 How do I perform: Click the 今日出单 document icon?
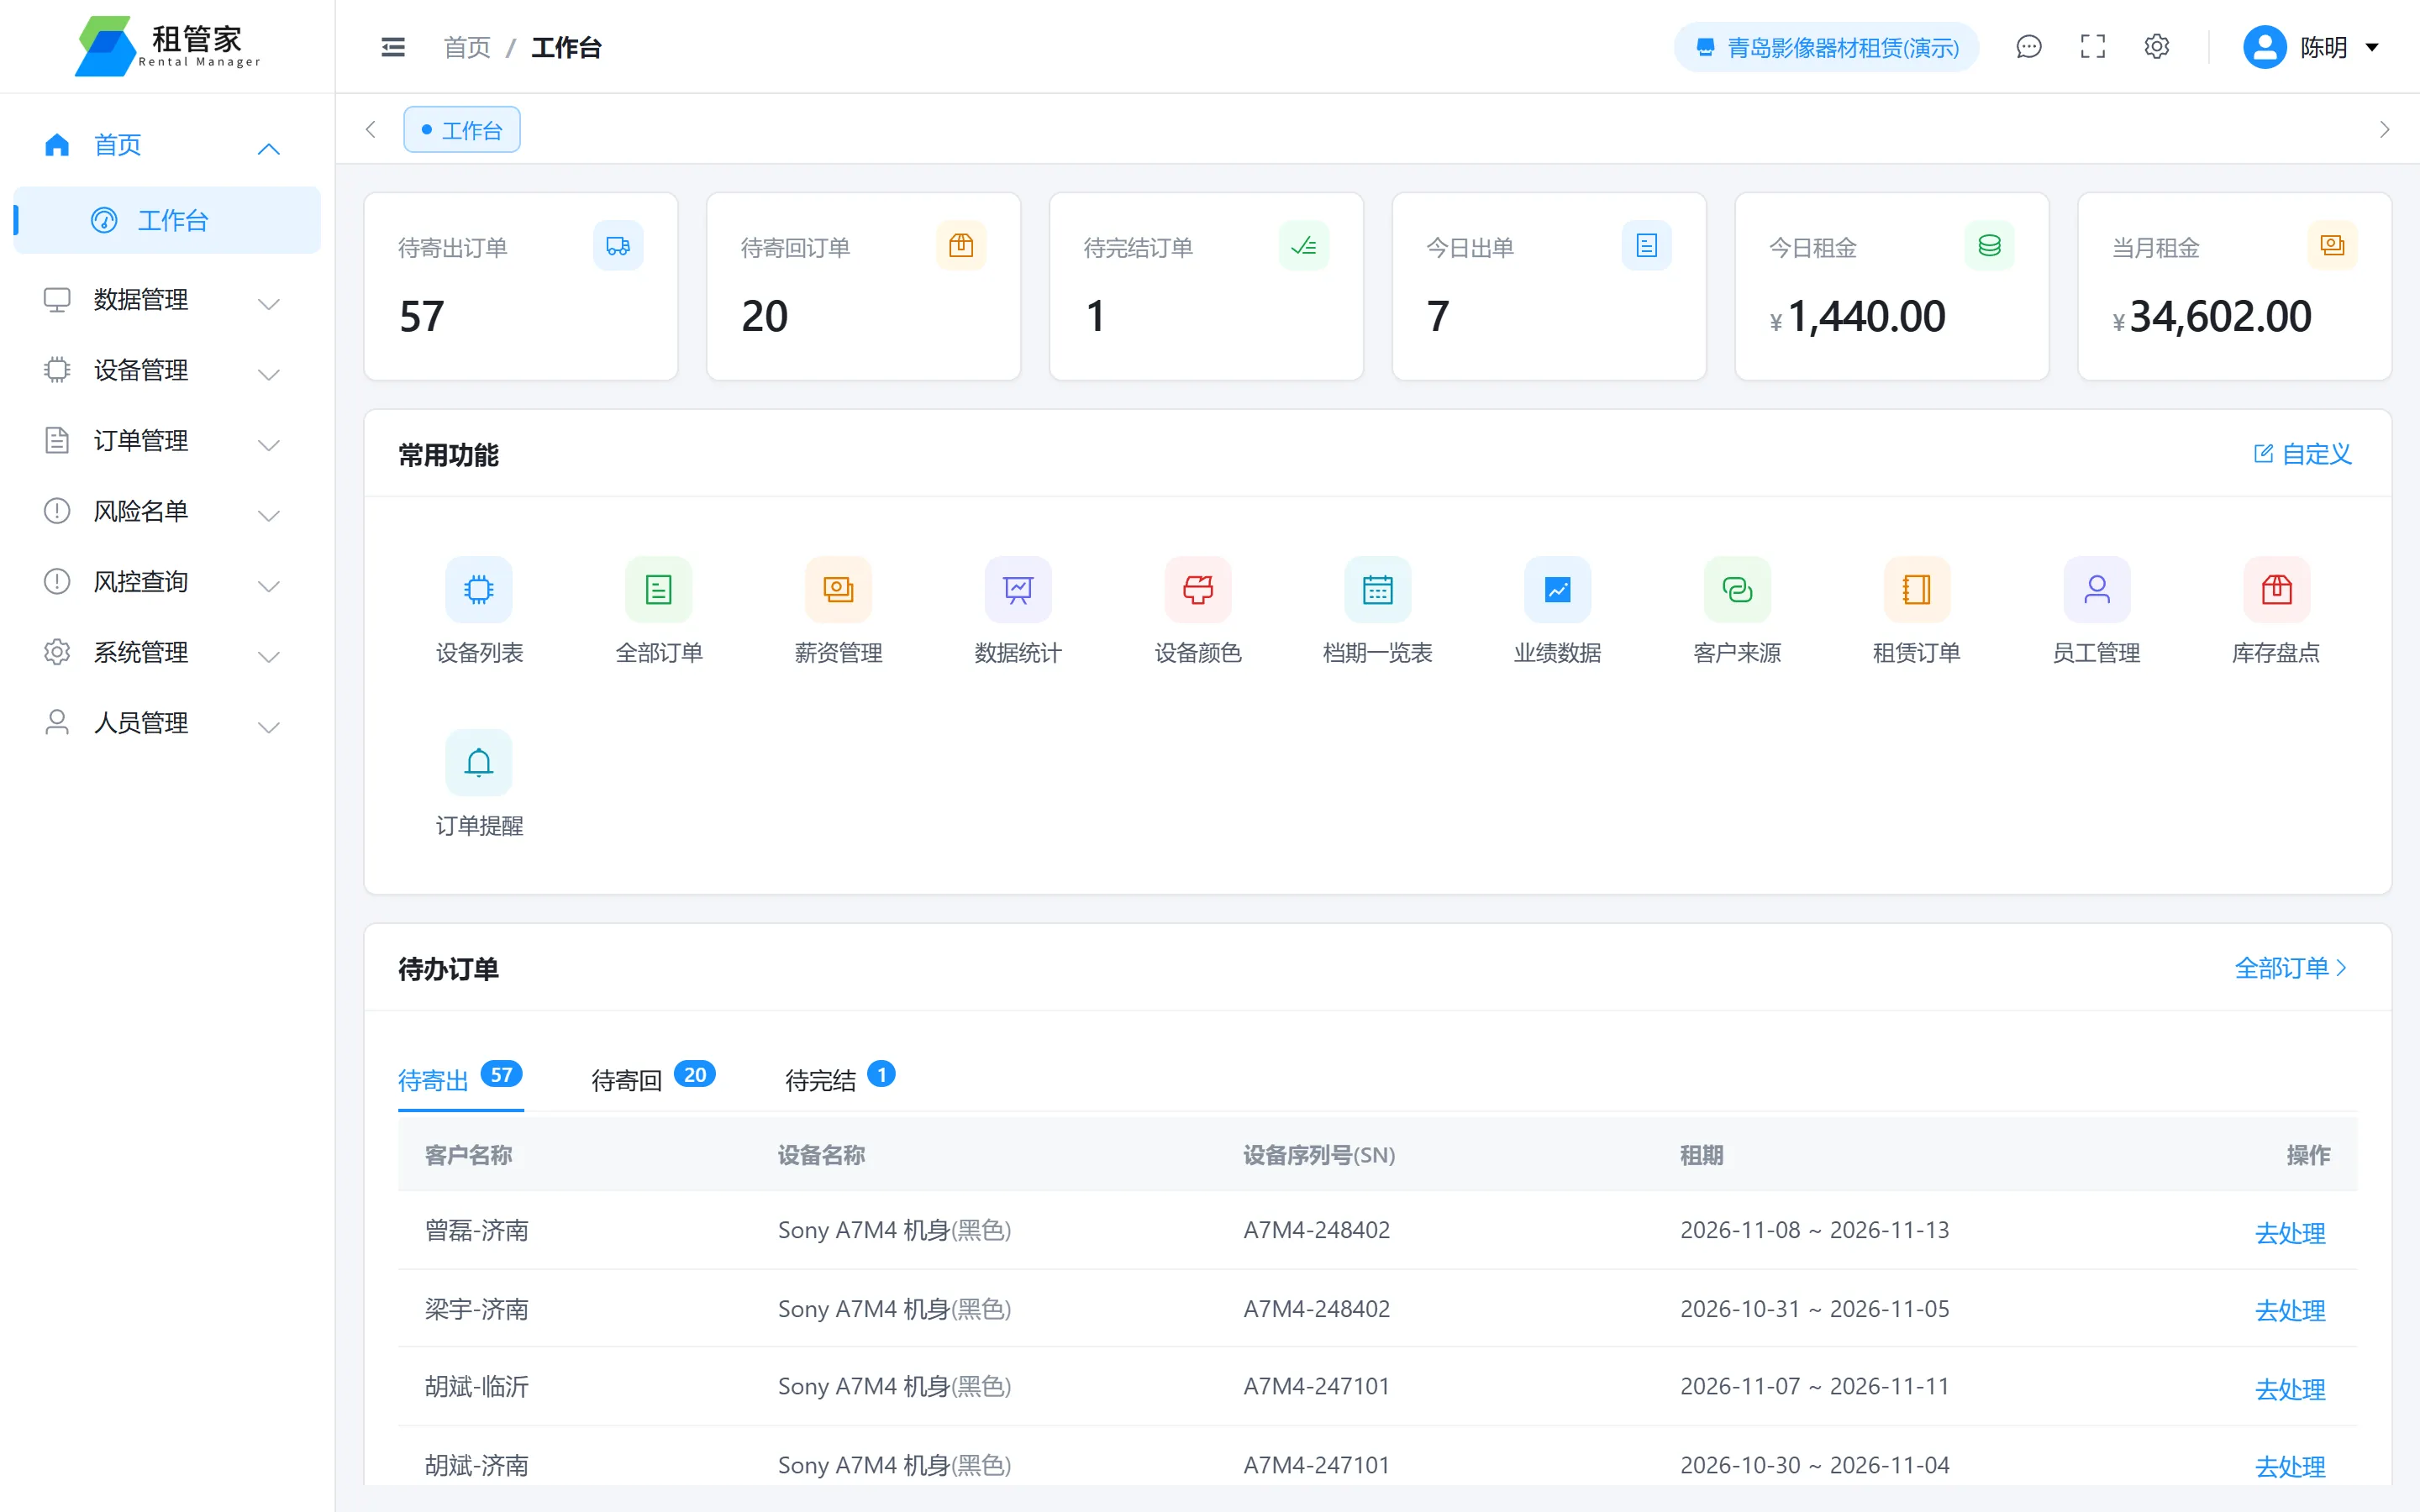pos(1646,246)
